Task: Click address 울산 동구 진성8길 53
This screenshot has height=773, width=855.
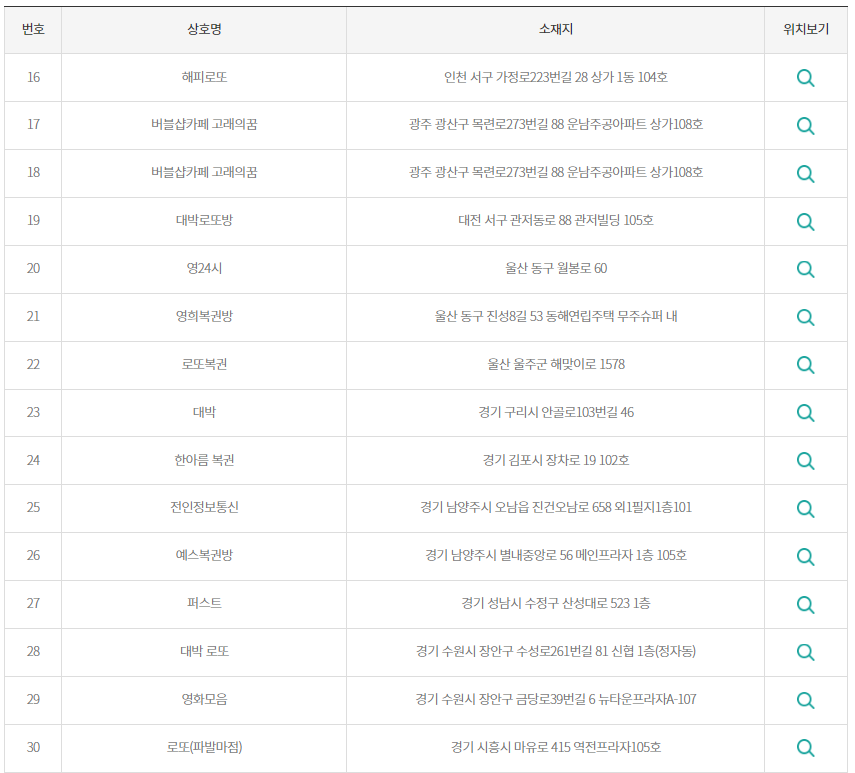Action: click(555, 316)
